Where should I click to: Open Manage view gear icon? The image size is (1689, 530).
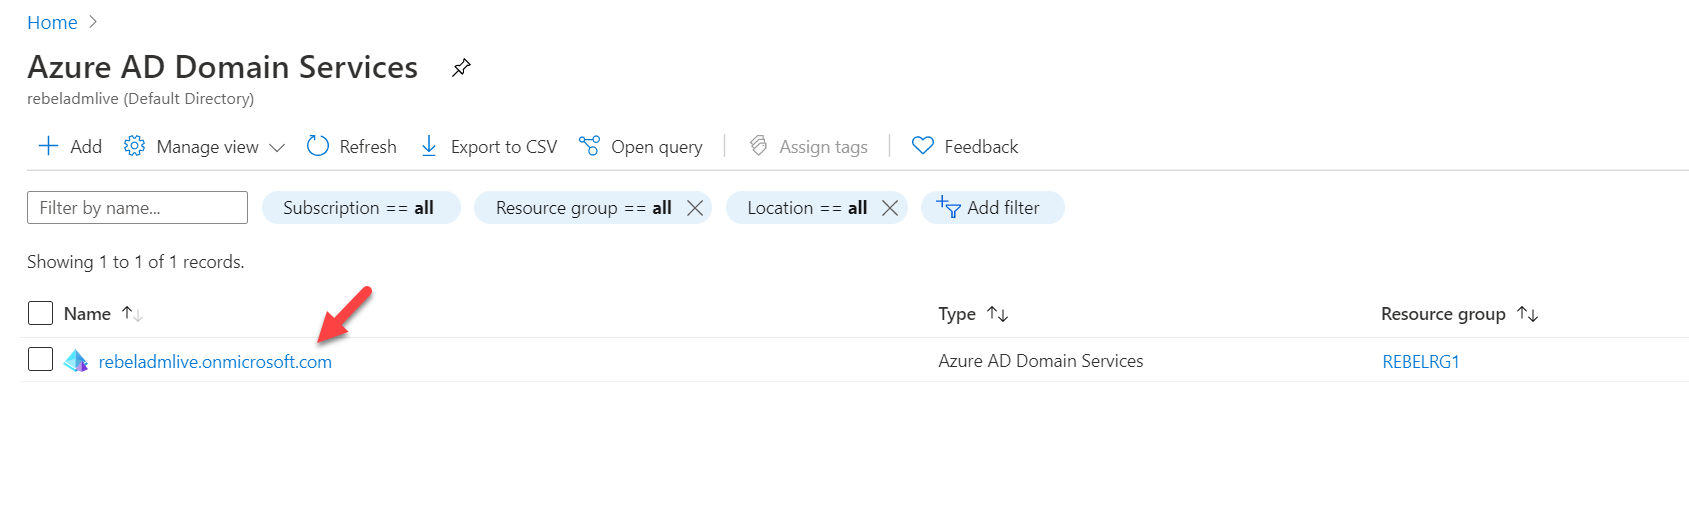pyautogui.click(x=134, y=146)
